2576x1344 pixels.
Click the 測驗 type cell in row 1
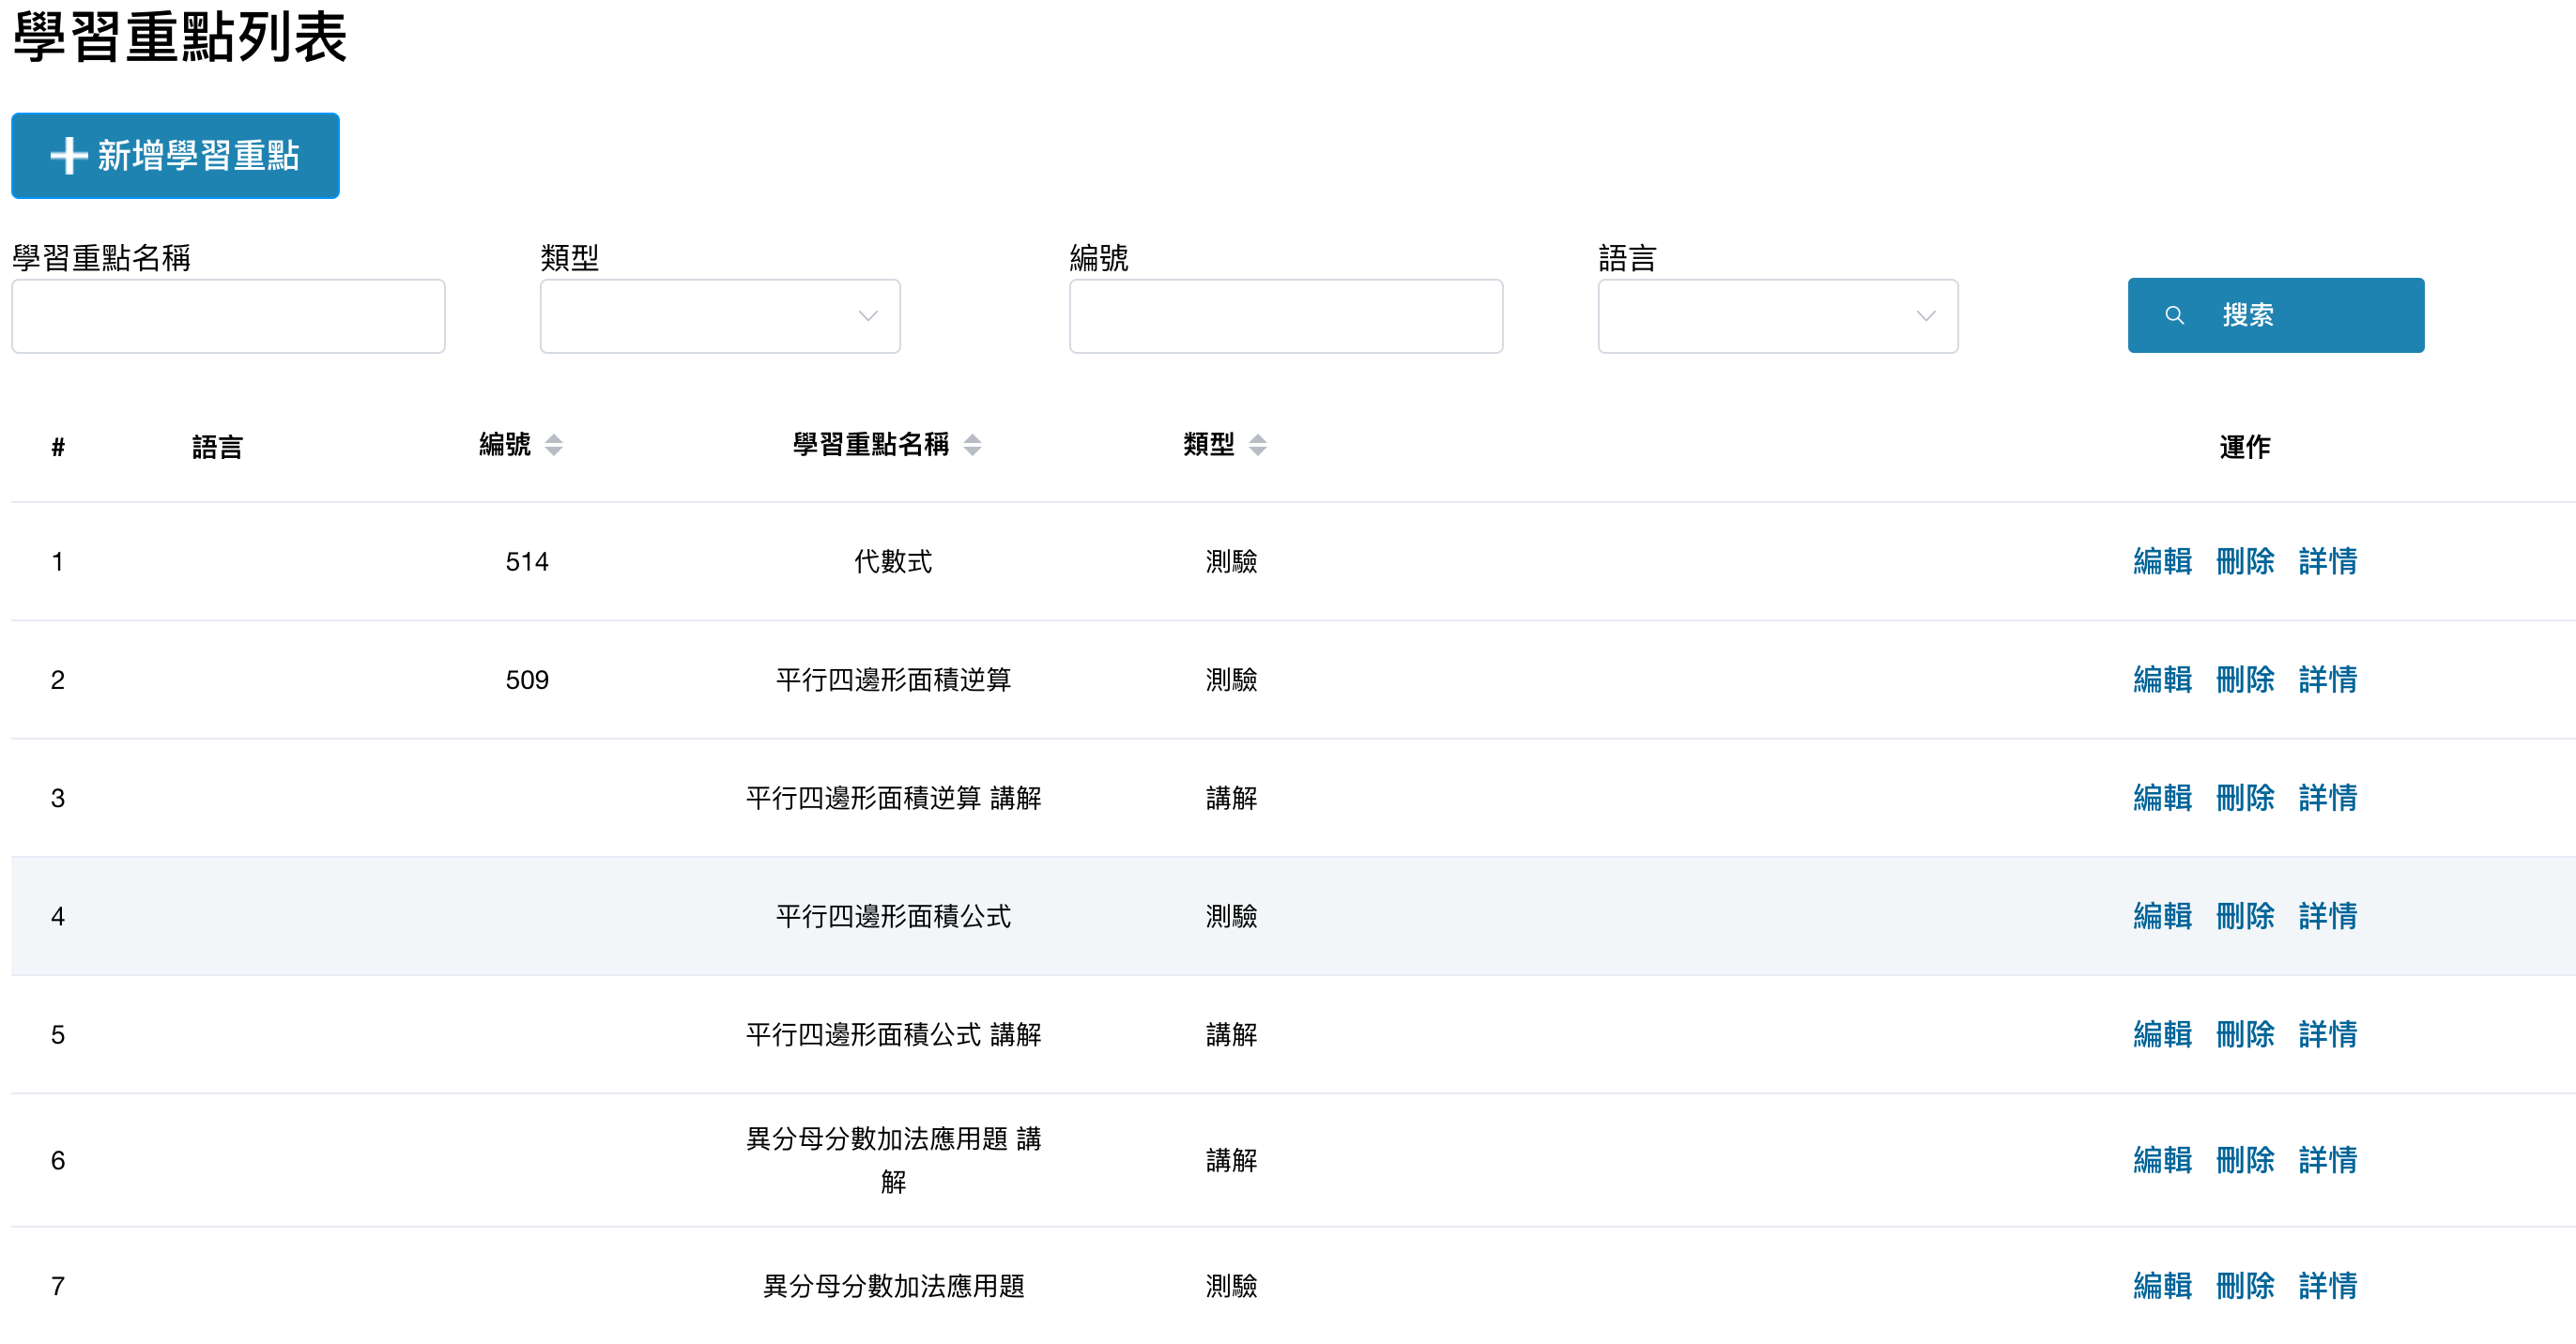[x=1231, y=561]
